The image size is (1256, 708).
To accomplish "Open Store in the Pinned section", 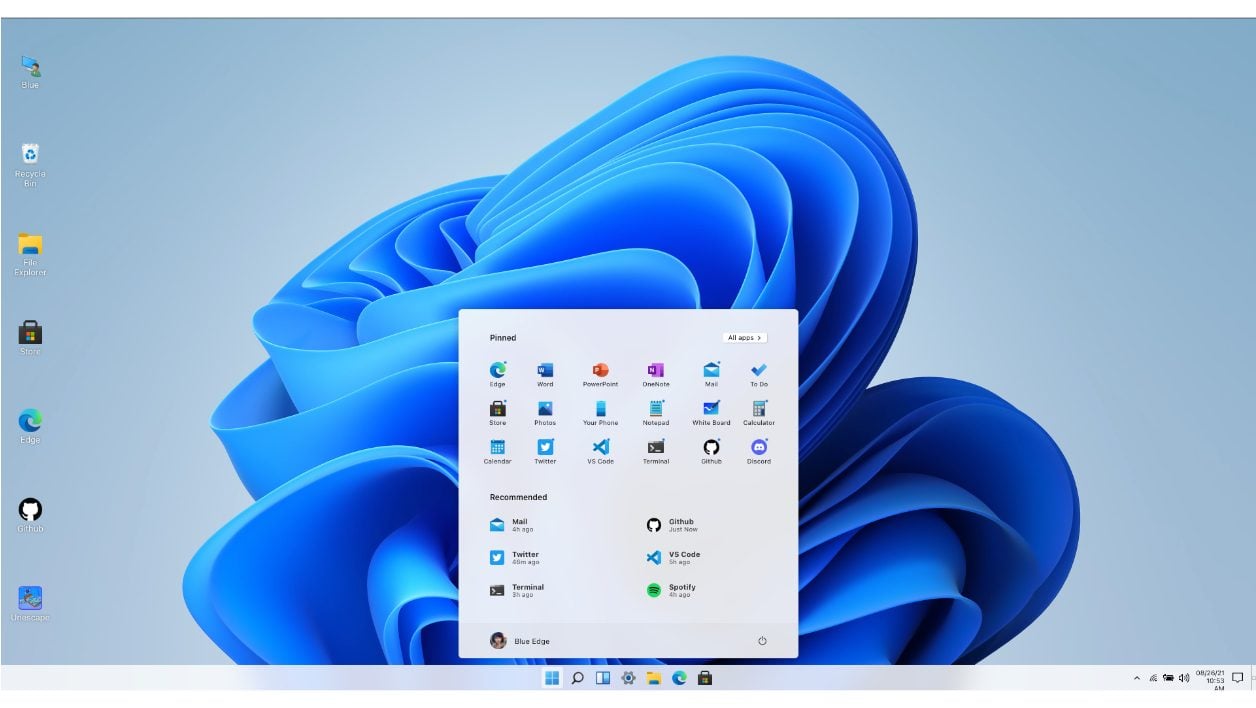I will click(497, 413).
